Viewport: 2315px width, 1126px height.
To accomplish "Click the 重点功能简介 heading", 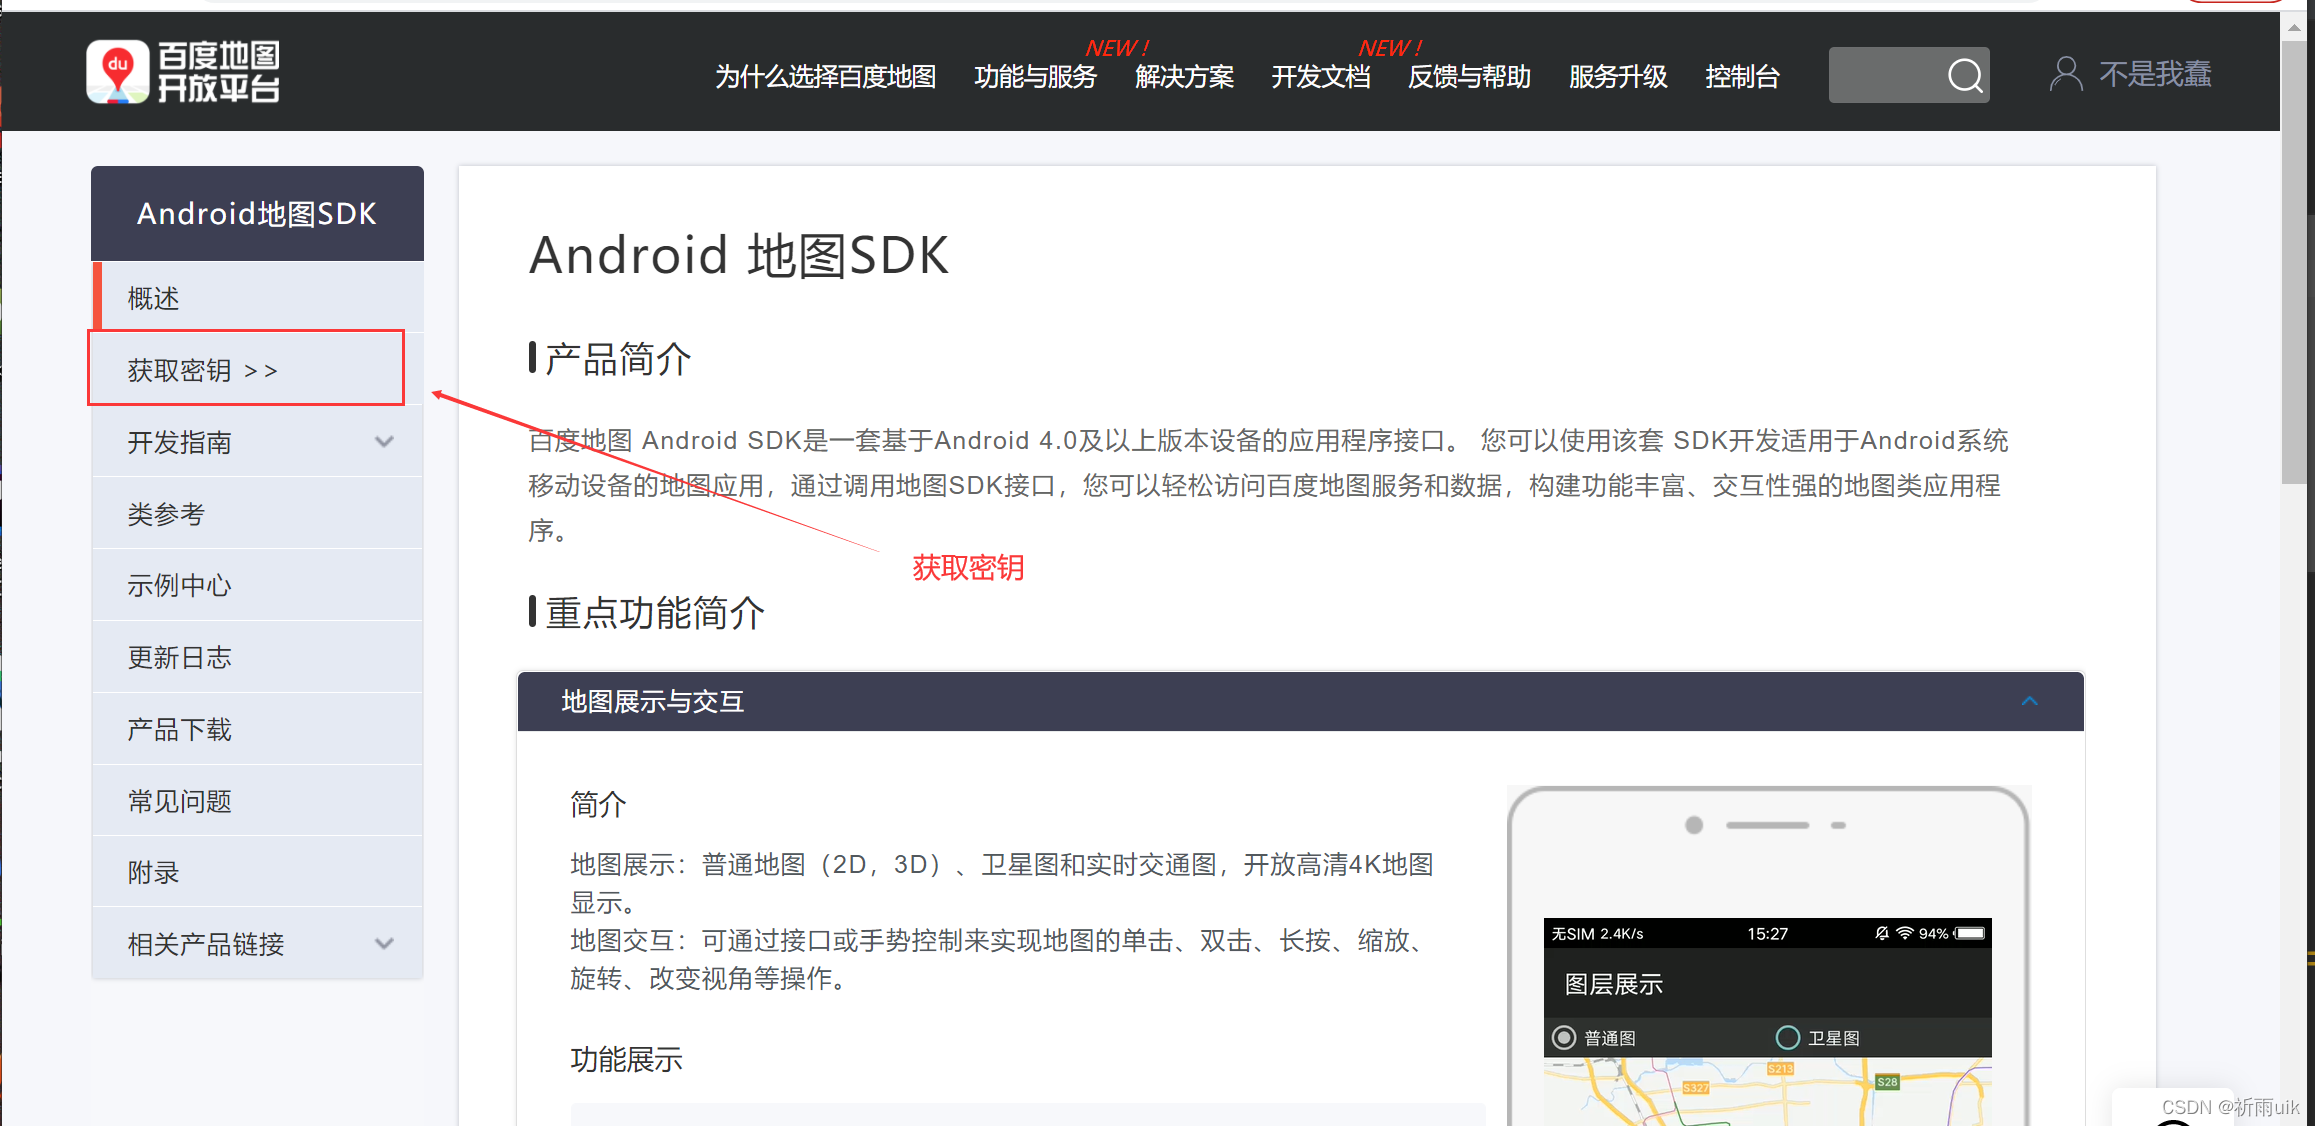I will click(655, 612).
